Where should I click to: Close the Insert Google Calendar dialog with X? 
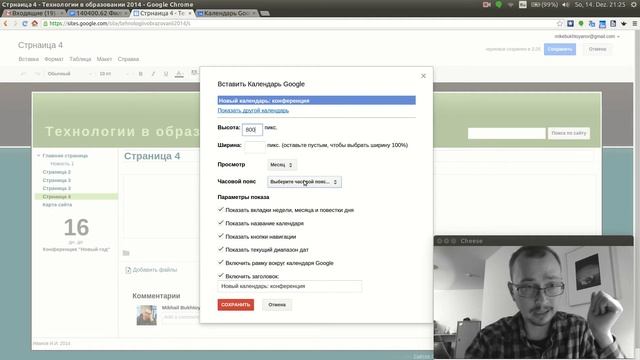pos(423,76)
